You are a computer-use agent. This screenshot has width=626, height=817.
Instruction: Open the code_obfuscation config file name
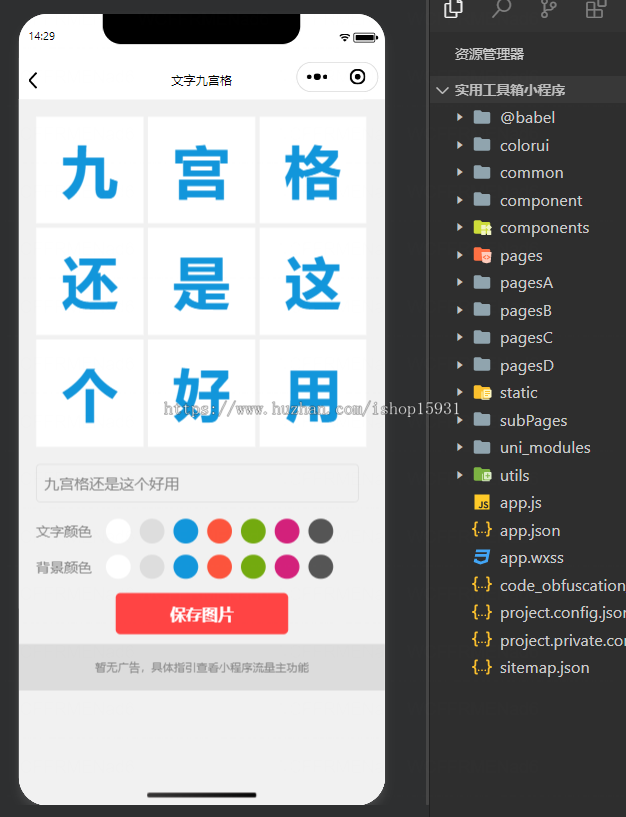(x=563, y=586)
